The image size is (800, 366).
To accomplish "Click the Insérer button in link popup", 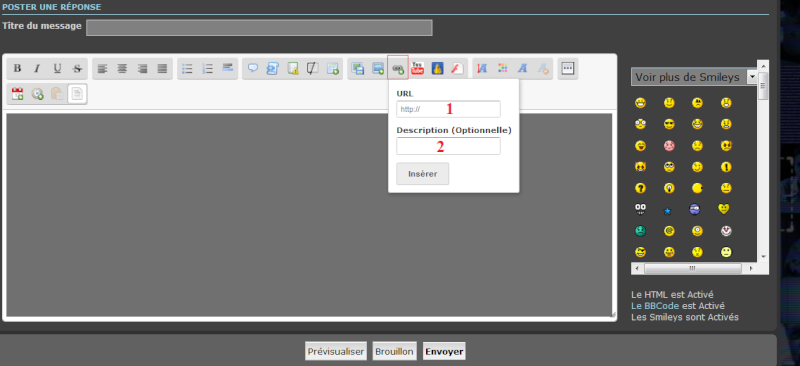I will [x=422, y=174].
